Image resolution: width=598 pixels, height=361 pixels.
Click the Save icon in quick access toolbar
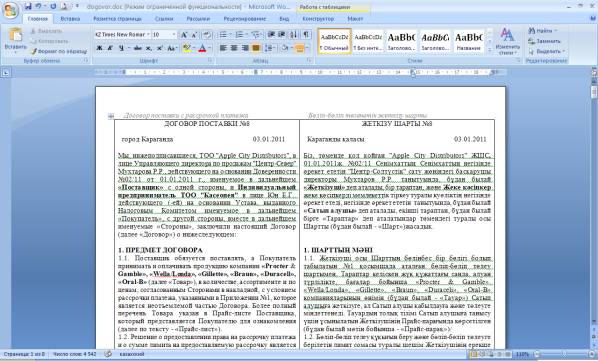tap(28, 6)
